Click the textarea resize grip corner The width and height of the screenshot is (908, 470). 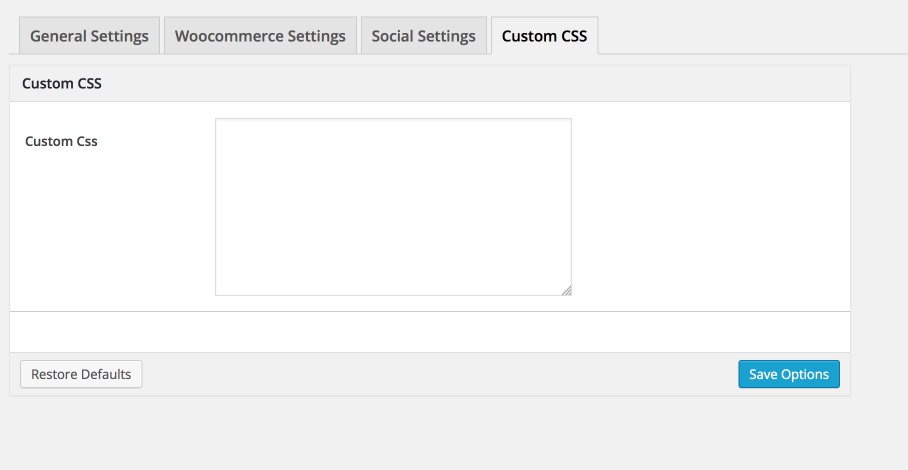pos(566,291)
